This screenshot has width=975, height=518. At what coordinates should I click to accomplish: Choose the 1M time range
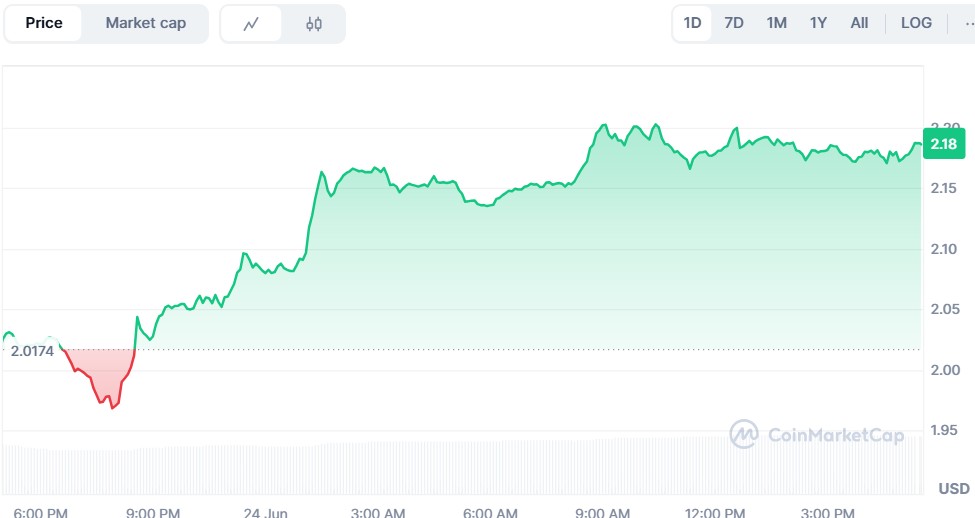(x=776, y=23)
